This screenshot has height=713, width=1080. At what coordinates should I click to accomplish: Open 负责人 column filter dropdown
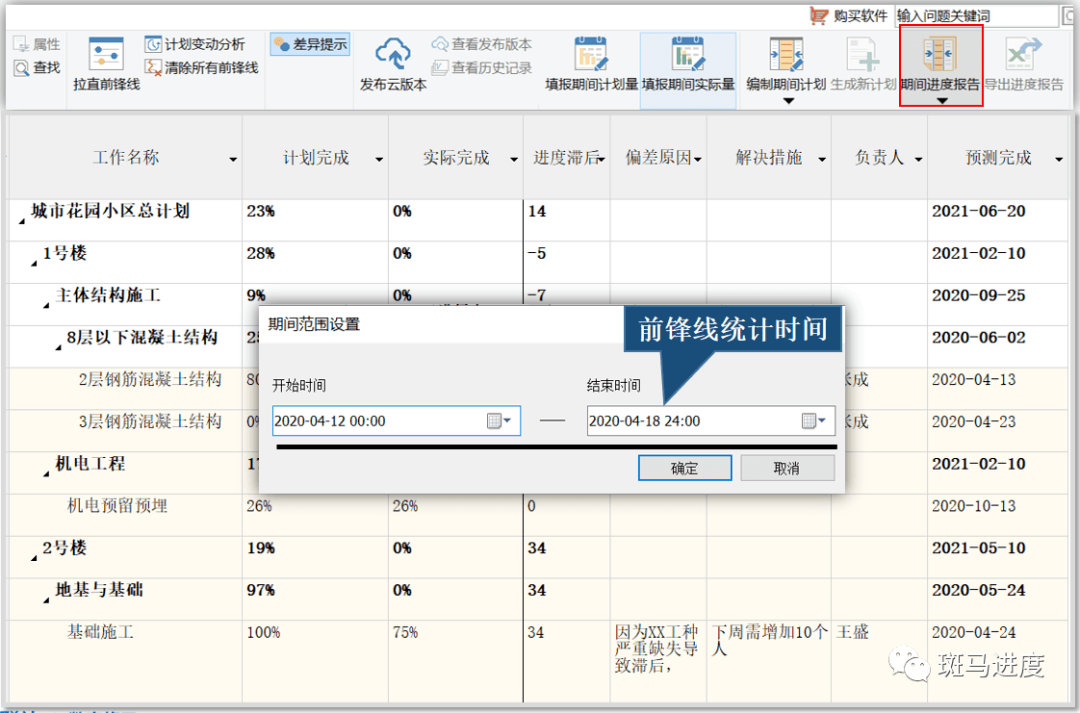click(918, 160)
